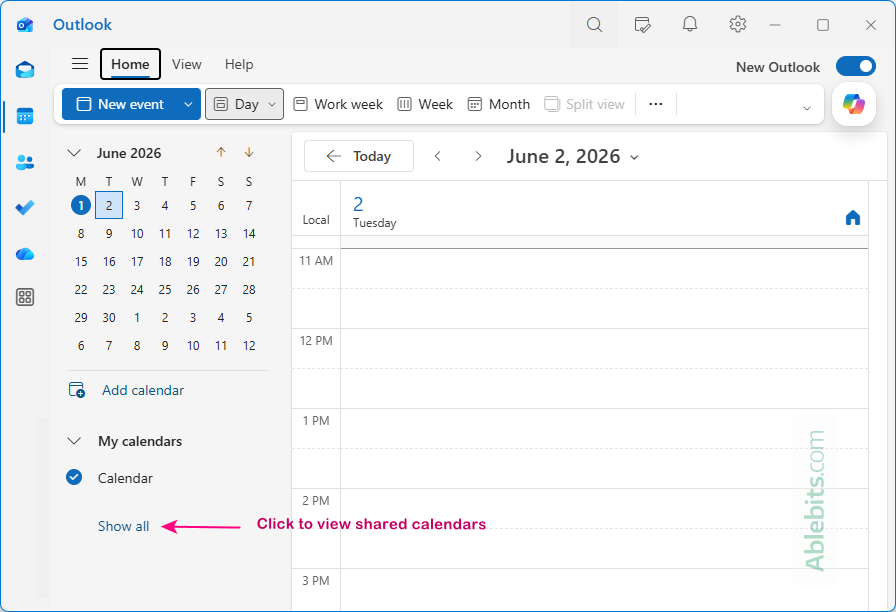
Task: Click Show all calendars link
Action: tap(123, 526)
